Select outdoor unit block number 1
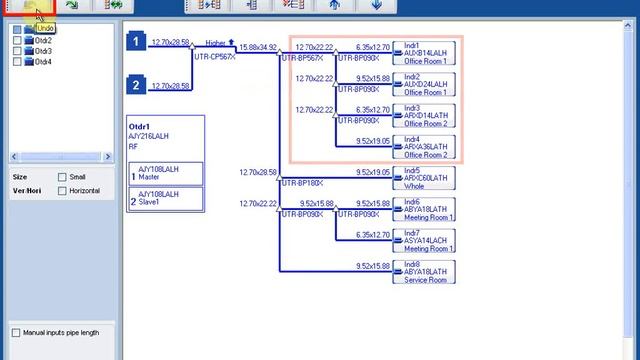This screenshot has height=360, width=640. (136, 41)
